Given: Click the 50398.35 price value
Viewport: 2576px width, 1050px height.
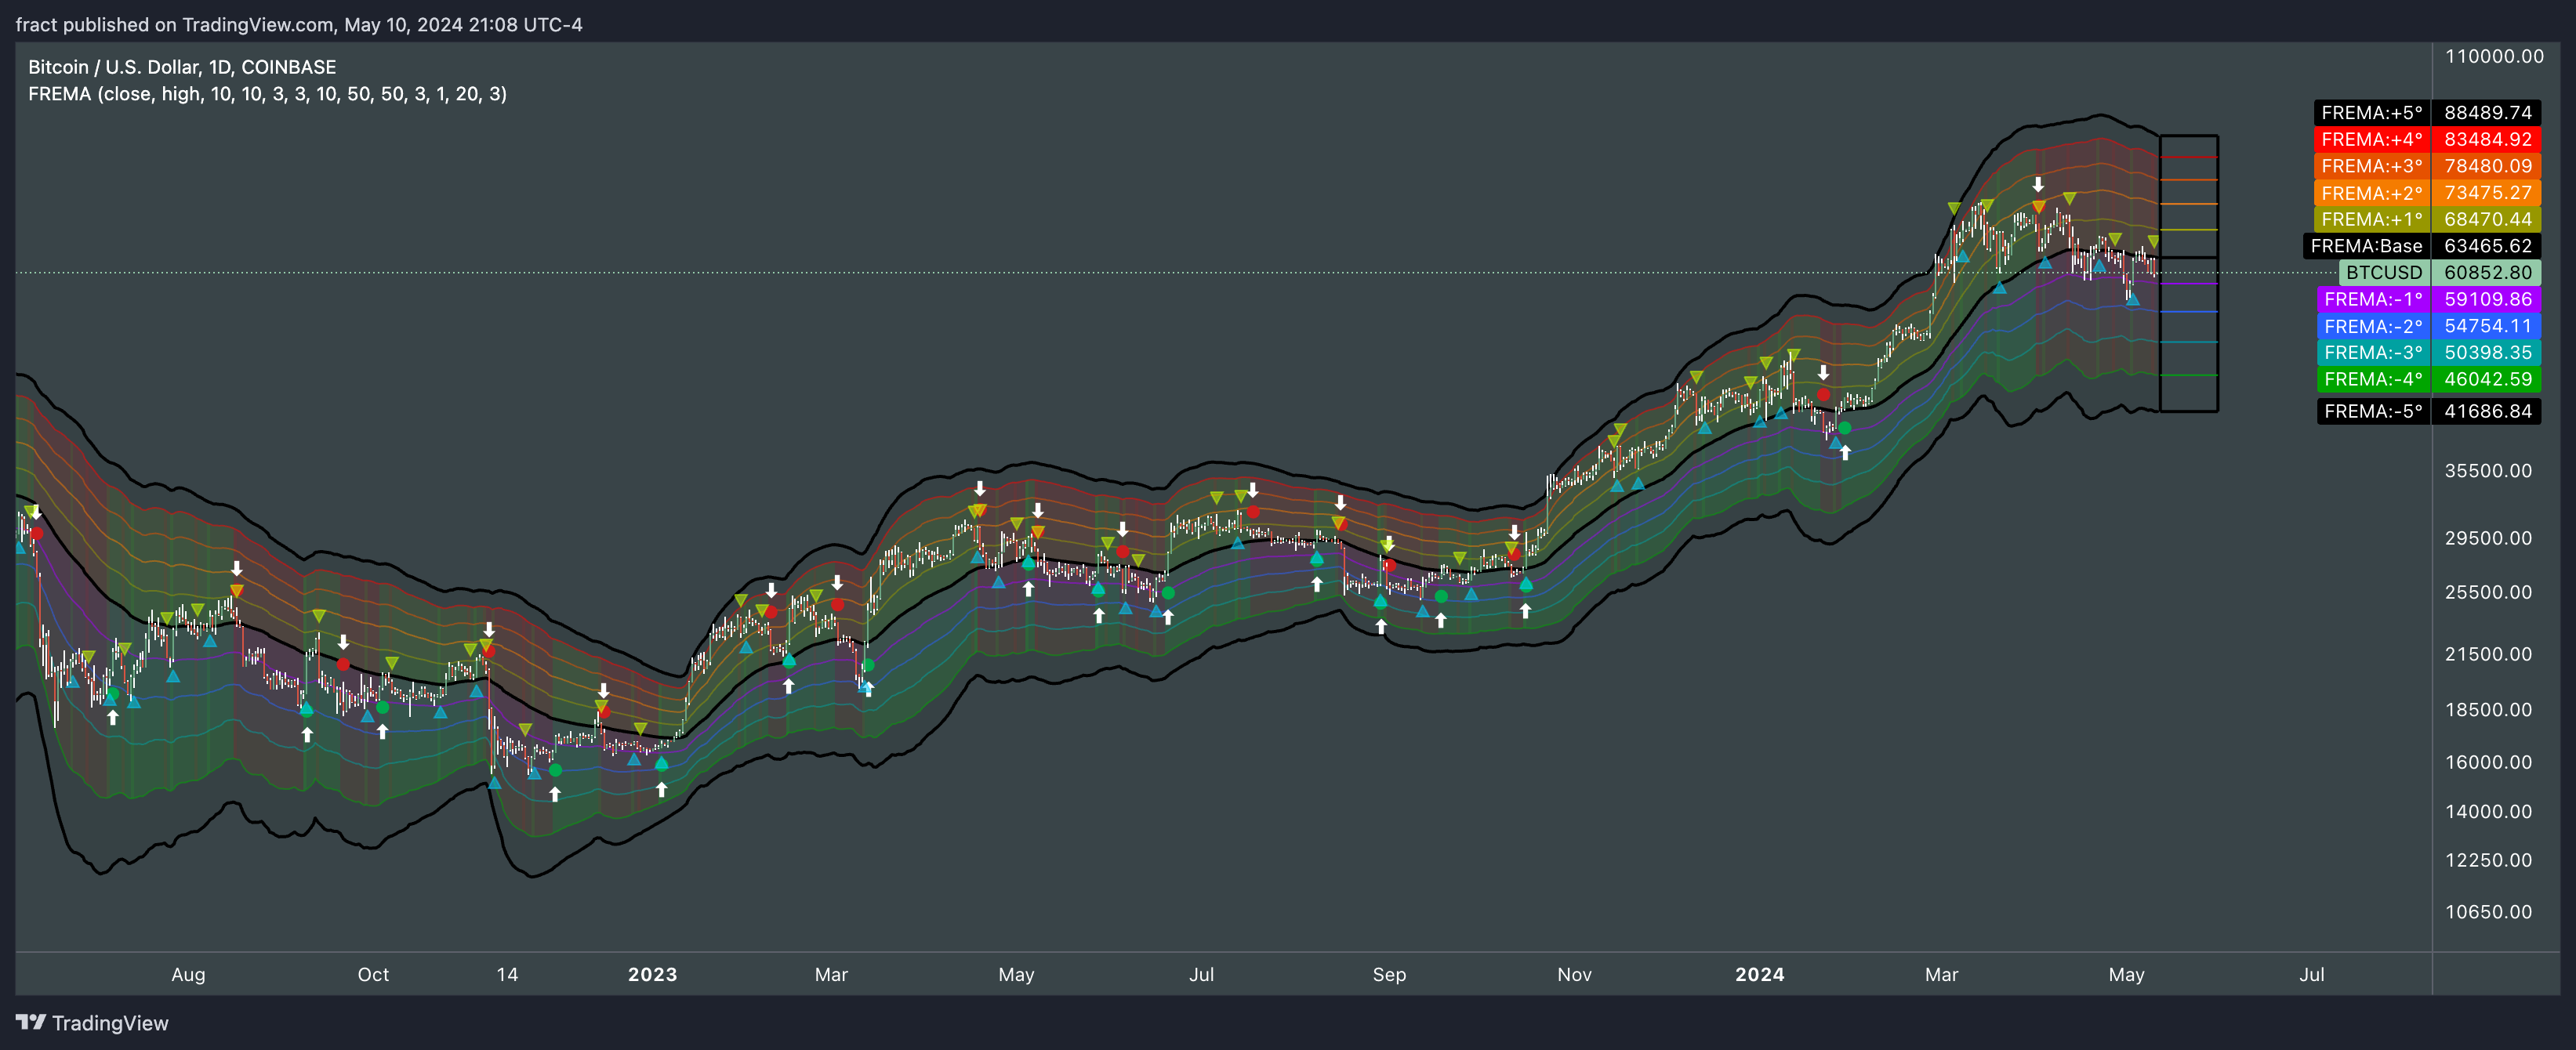Looking at the screenshot, I should tap(2487, 352).
